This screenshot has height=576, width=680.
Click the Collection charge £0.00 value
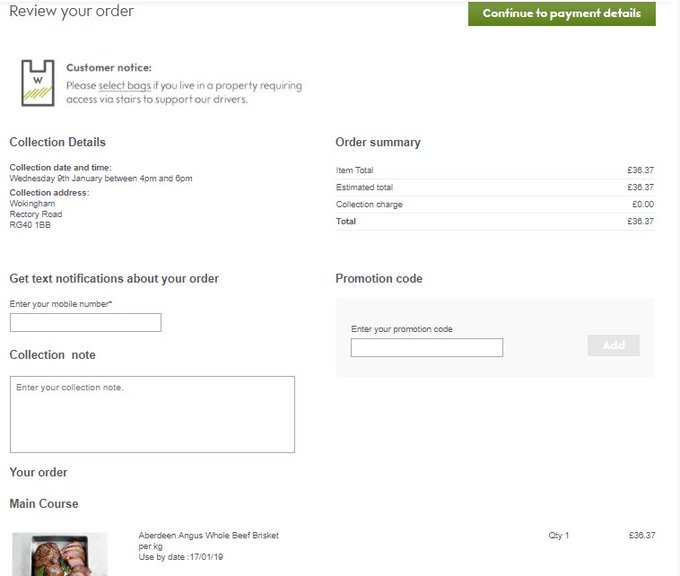point(643,204)
